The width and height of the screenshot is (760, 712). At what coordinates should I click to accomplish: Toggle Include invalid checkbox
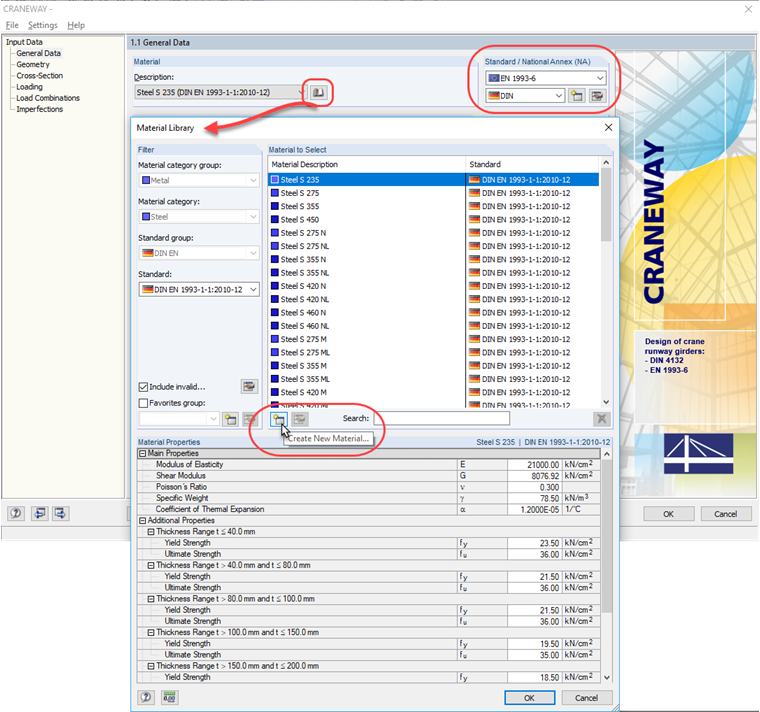click(x=143, y=387)
